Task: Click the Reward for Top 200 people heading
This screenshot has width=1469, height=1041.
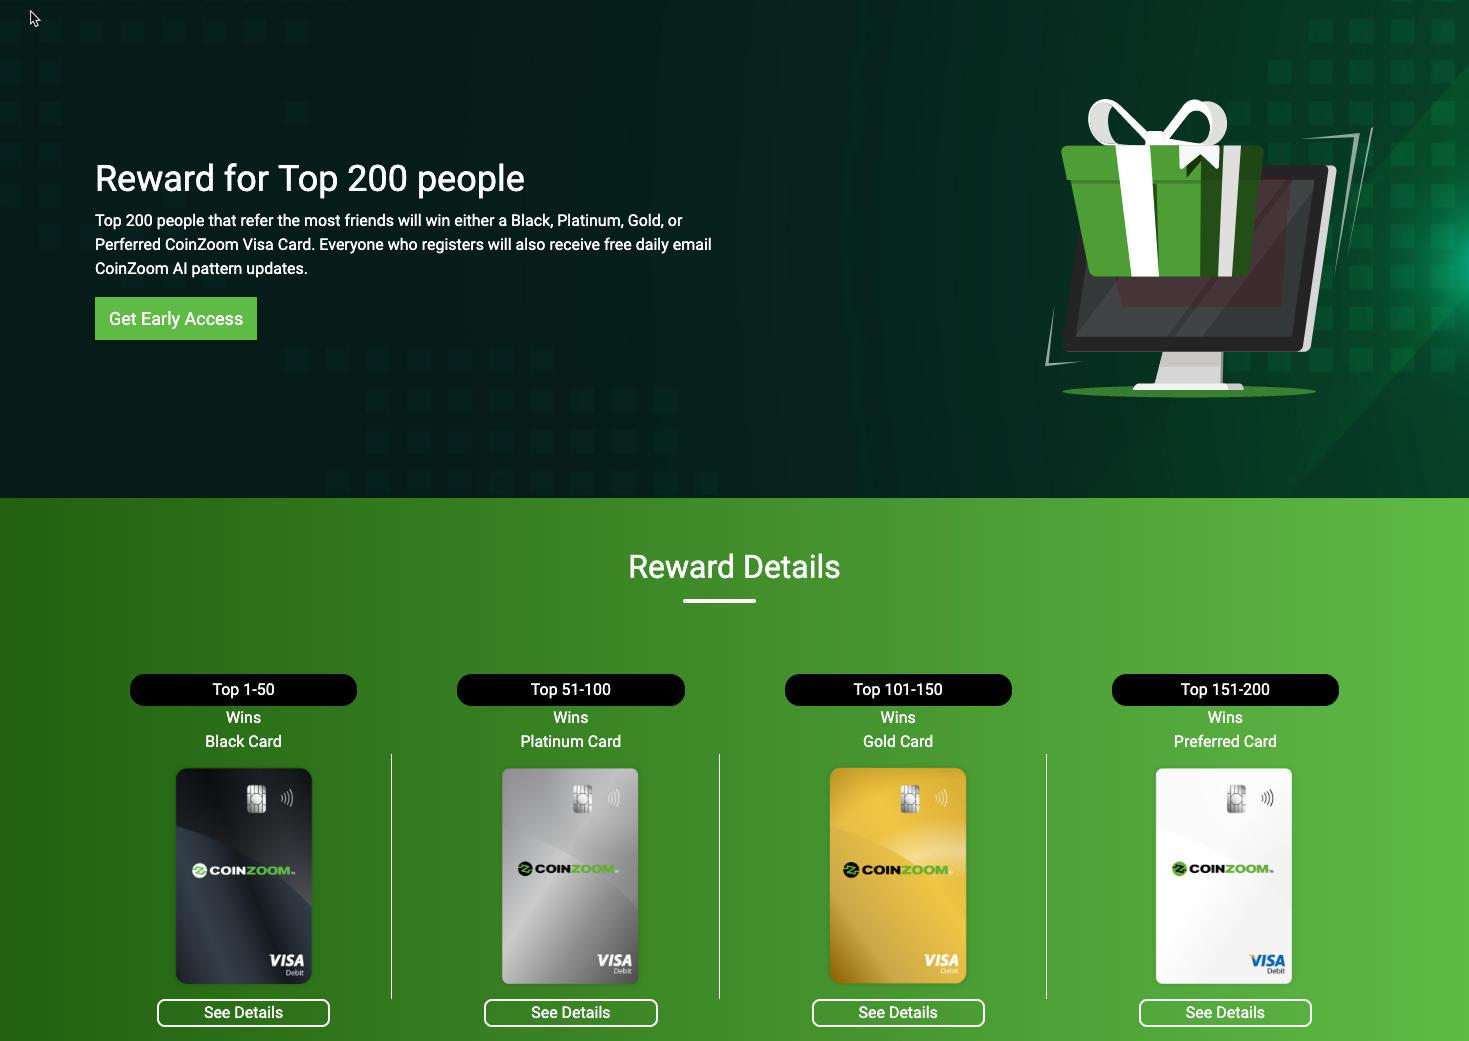Action: [310, 178]
